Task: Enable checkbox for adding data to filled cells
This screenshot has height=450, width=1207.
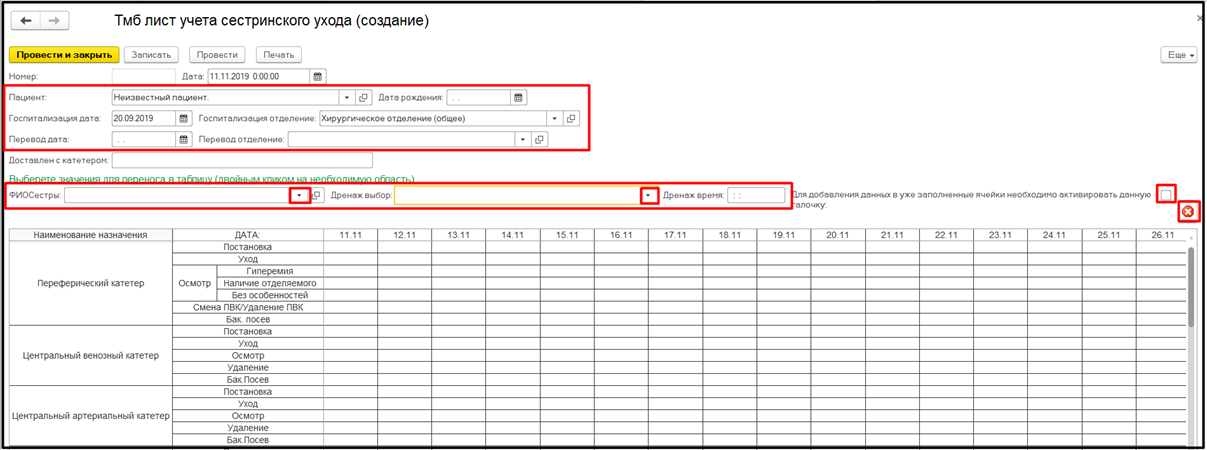Action: [x=1166, y=194]
